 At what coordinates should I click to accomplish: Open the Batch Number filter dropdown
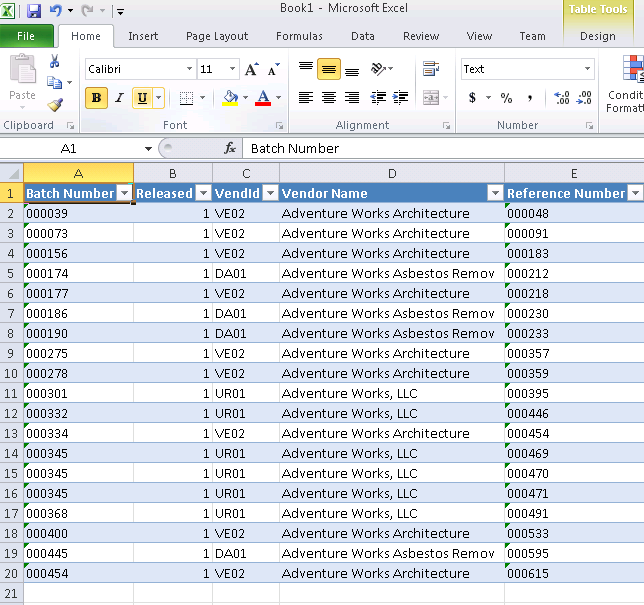coord(124,193)
